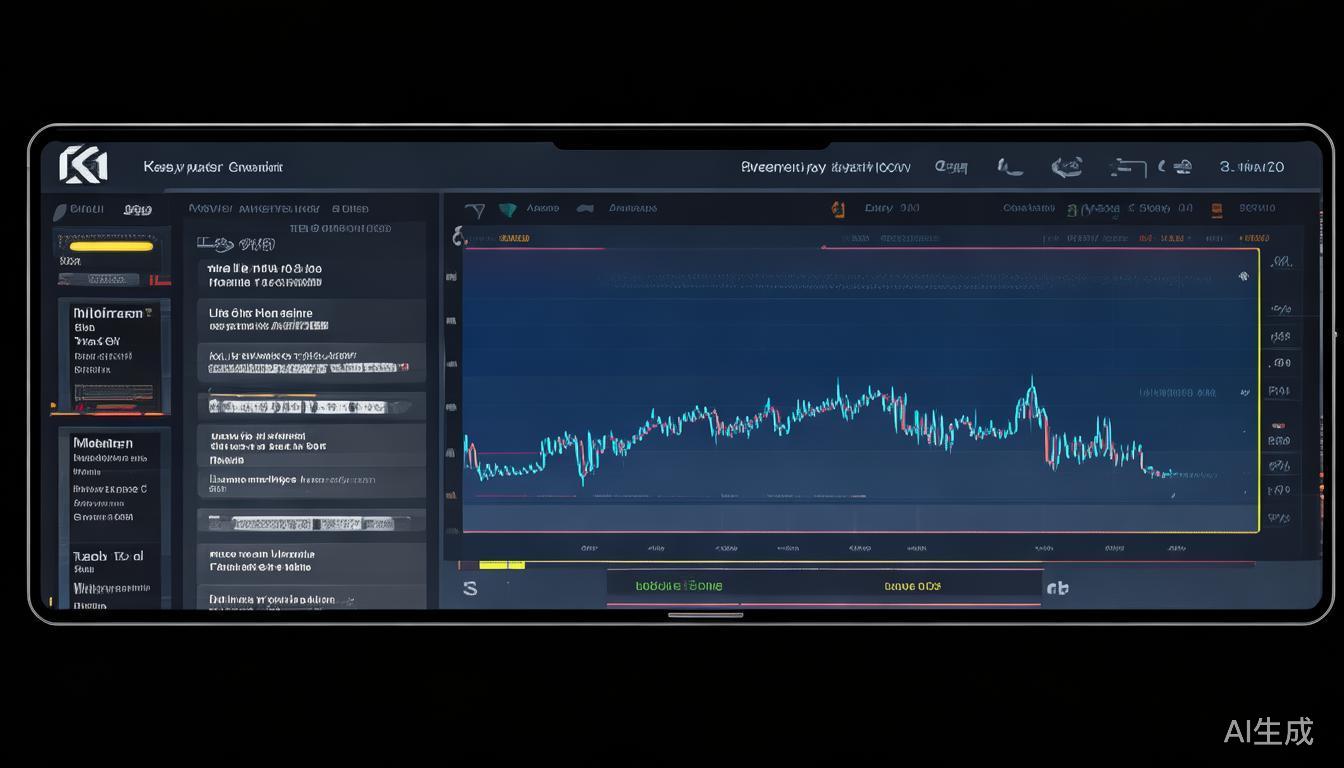Click the orange icon beside the 'Enry' label
Image resolution: width=1344 pixels, height=768 pixels.
(x=838, y=209)
